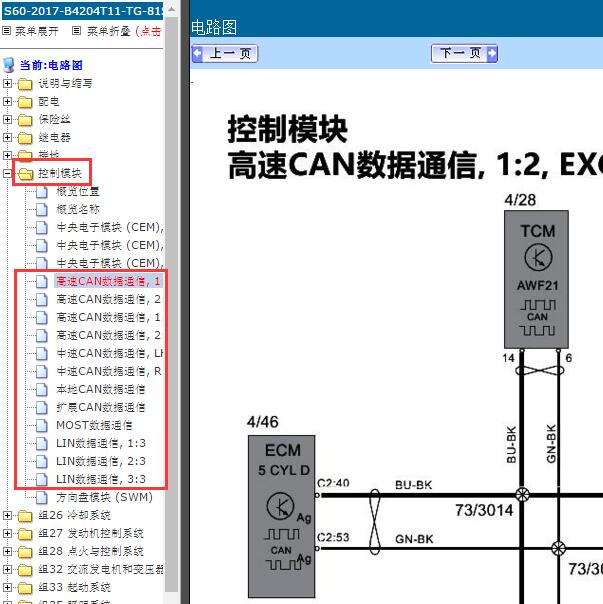Expand the 组33 起动系统 node
Screen dimensions: 603x604
[7, 587]
